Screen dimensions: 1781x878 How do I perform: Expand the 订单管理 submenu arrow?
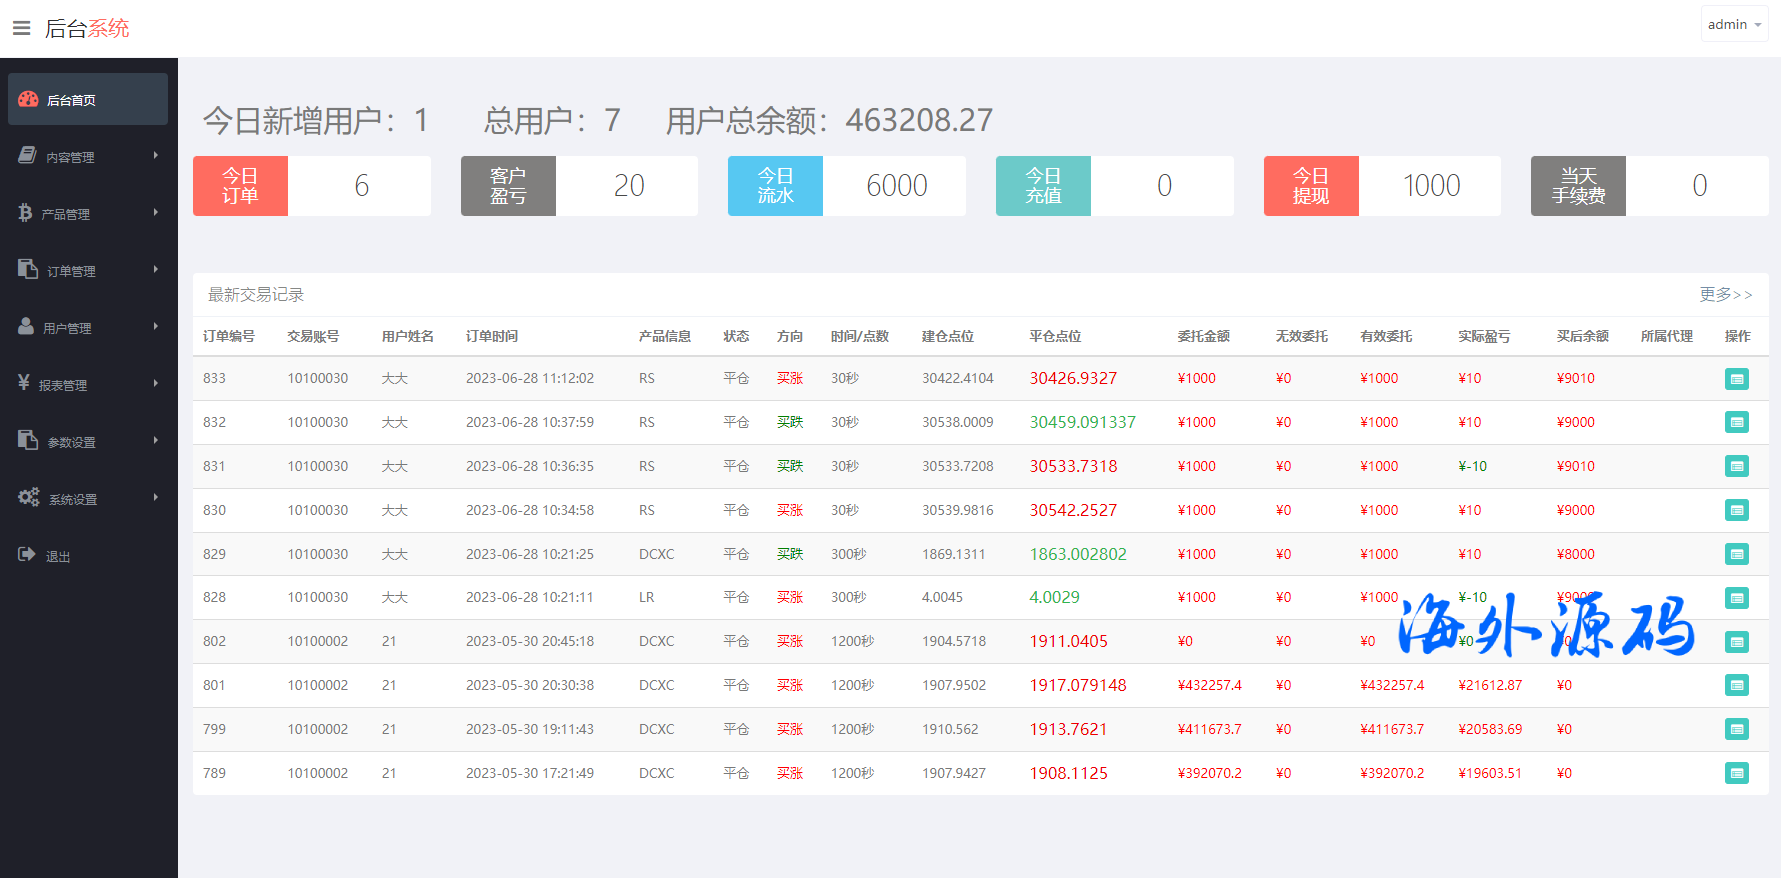(x=156, y=270)
